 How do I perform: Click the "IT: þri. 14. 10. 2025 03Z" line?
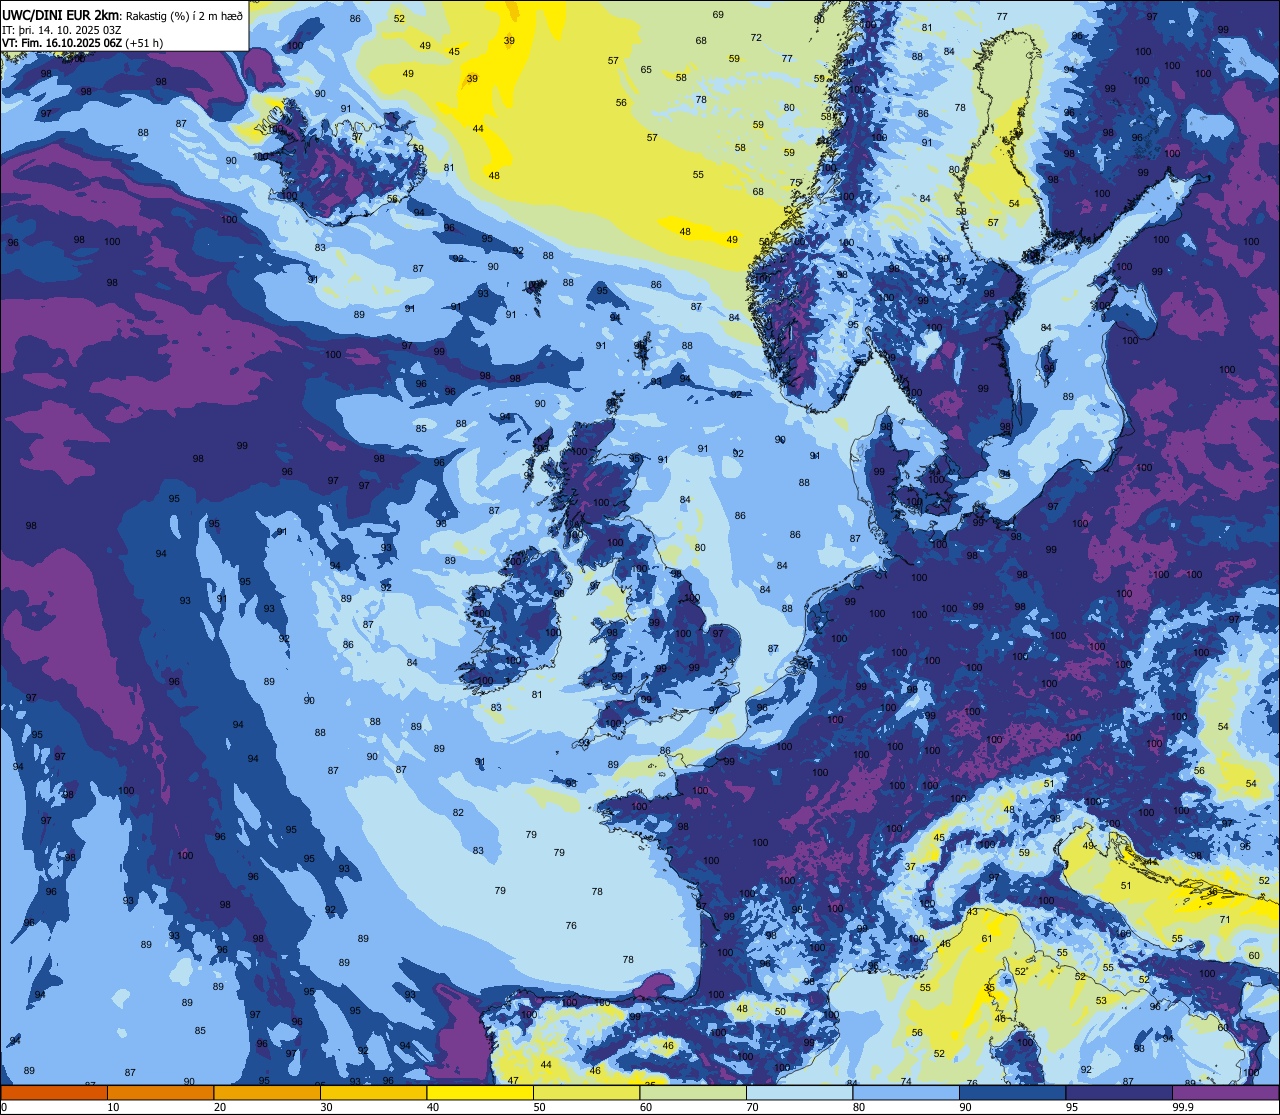pyautogui.click(x=62, y=29)
